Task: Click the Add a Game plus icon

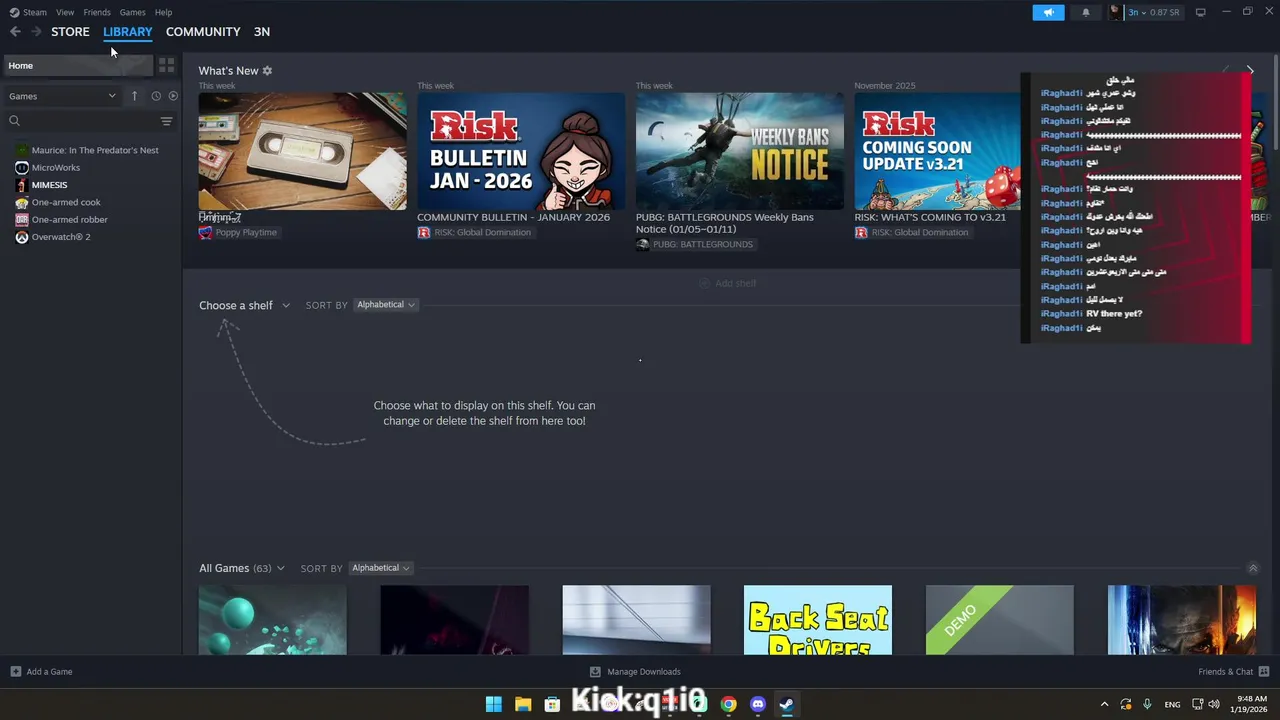Action: tap(15, 672)
